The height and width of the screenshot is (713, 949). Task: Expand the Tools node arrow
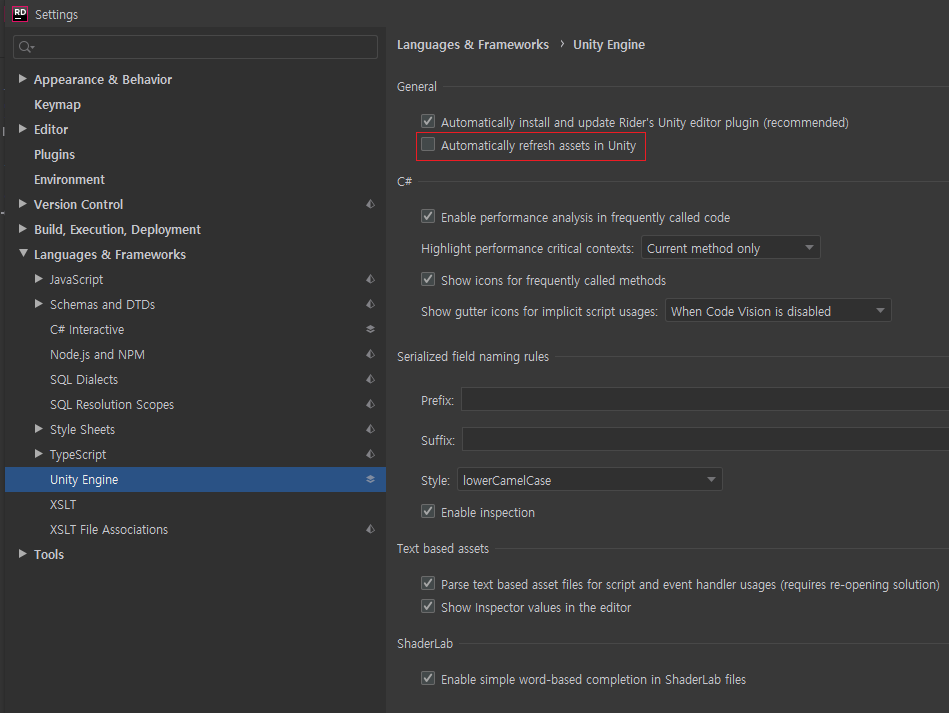tap(22, 554)
